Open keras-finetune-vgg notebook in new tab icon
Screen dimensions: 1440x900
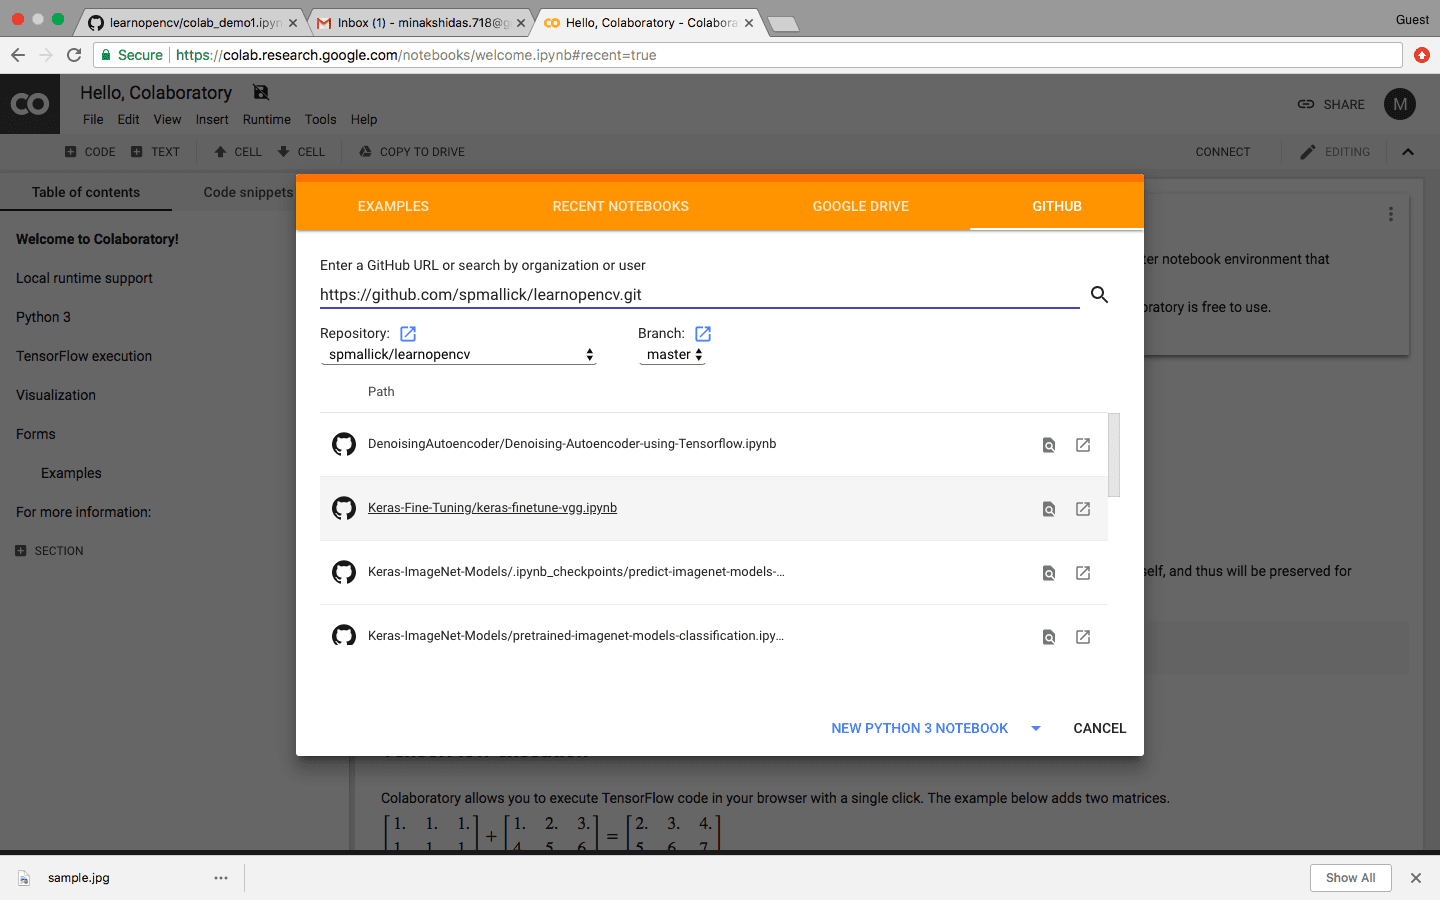[1083, 509]
